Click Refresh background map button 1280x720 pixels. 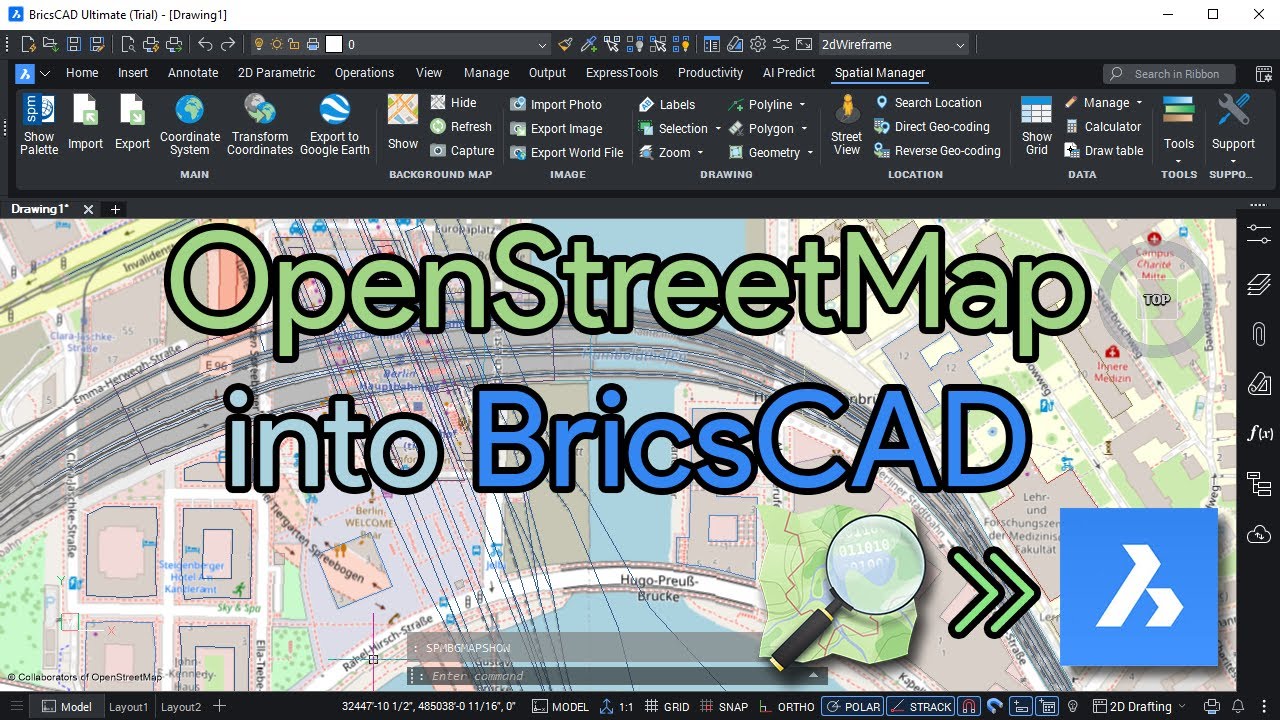point(461,126)
